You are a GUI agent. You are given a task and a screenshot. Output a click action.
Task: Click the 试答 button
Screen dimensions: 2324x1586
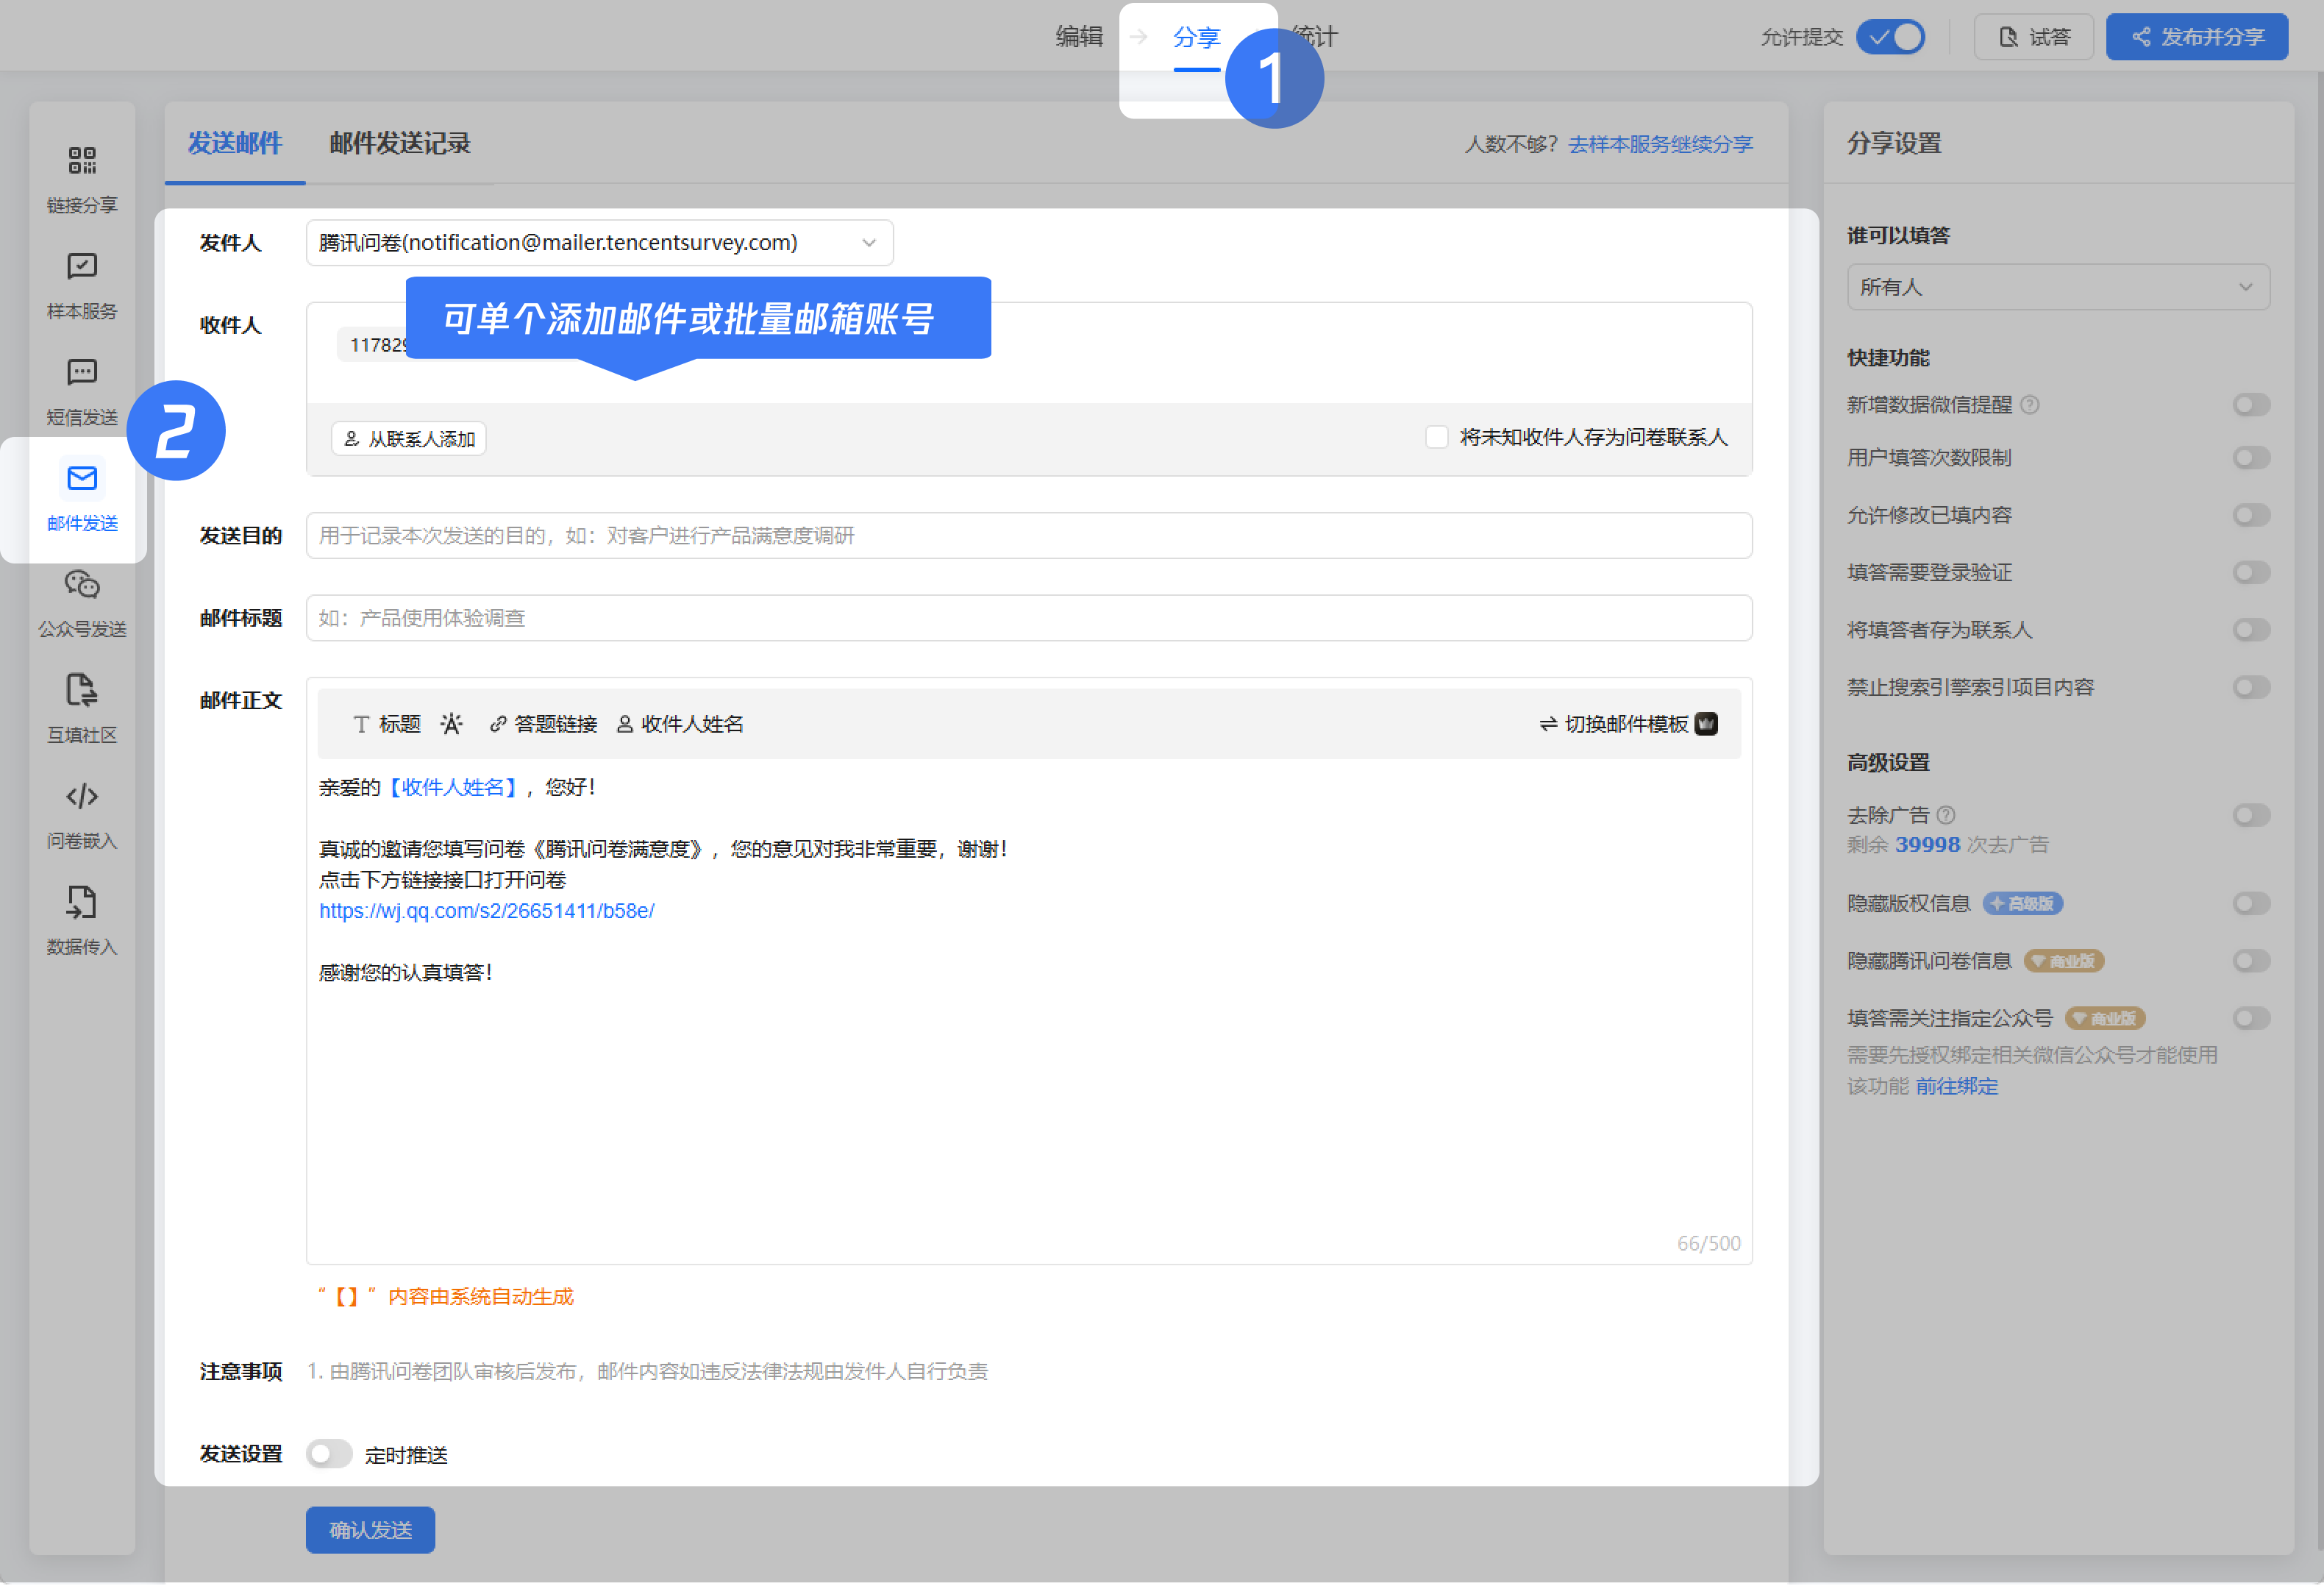(x=2033, y=37)
